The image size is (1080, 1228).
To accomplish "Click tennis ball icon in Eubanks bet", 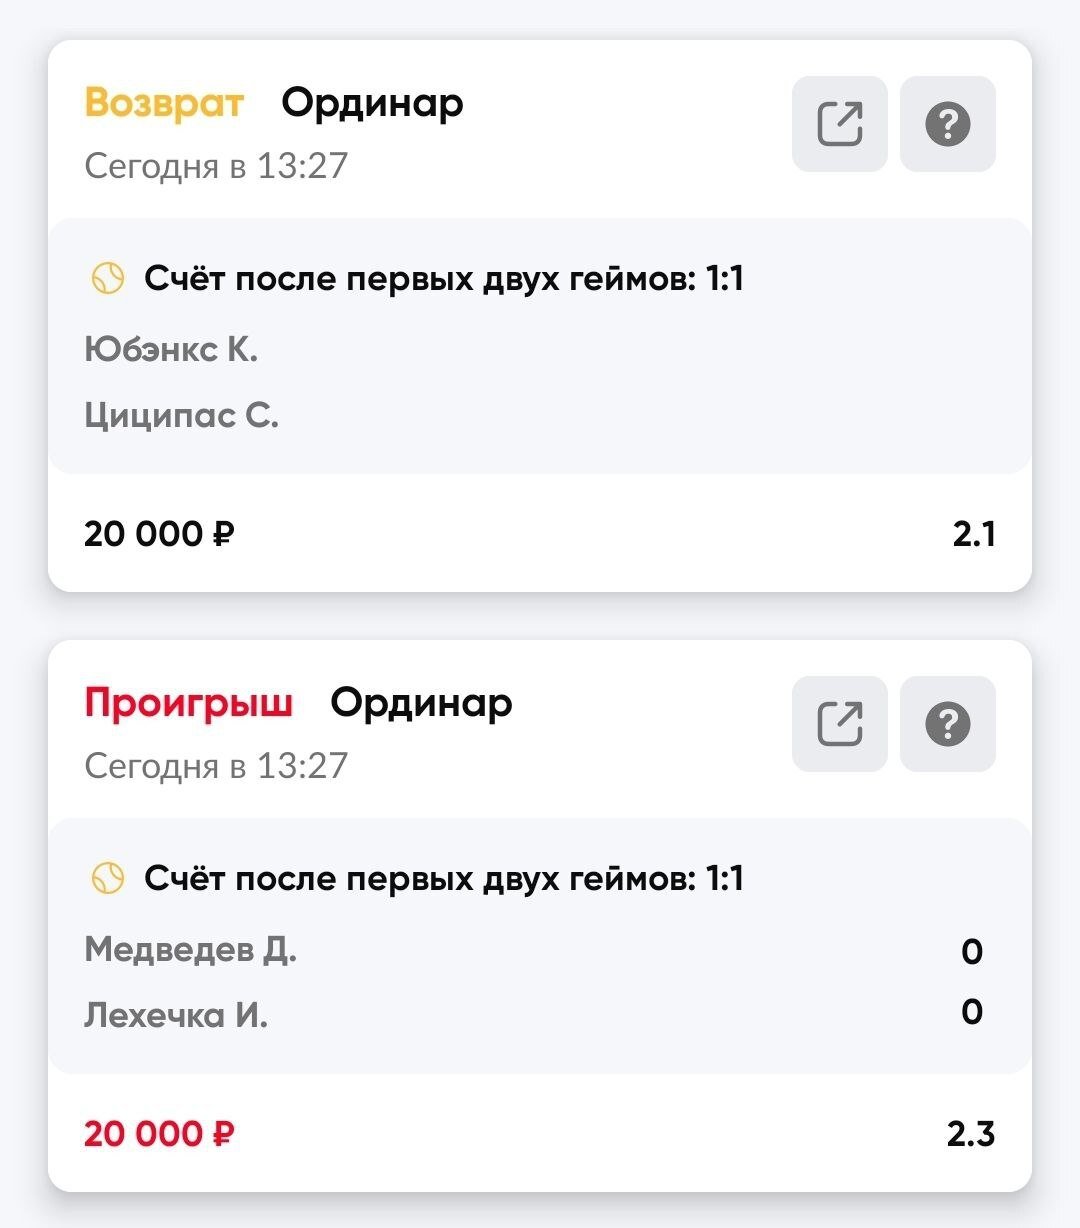I will tap(108, 278).
